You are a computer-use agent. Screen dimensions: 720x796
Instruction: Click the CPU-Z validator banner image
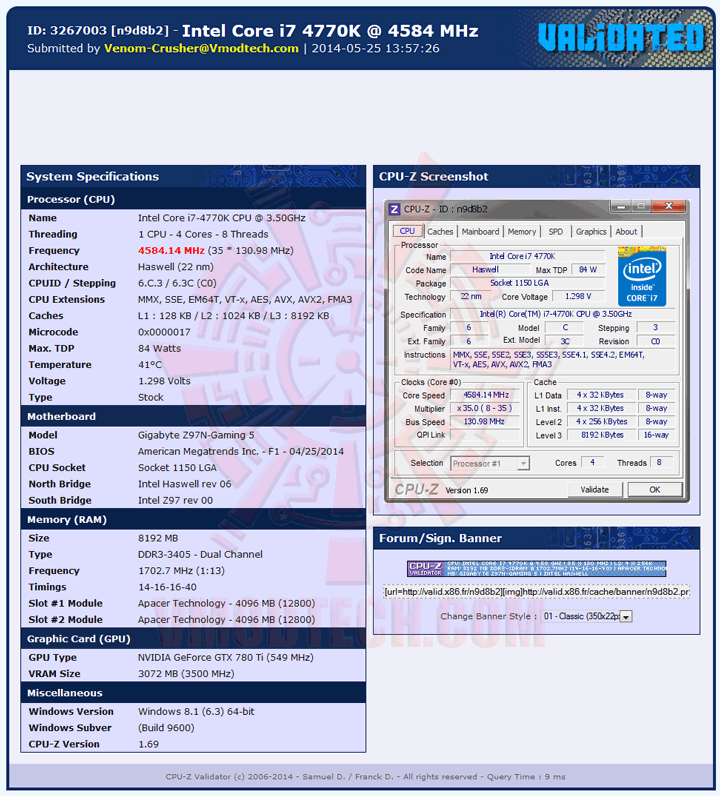536,569
